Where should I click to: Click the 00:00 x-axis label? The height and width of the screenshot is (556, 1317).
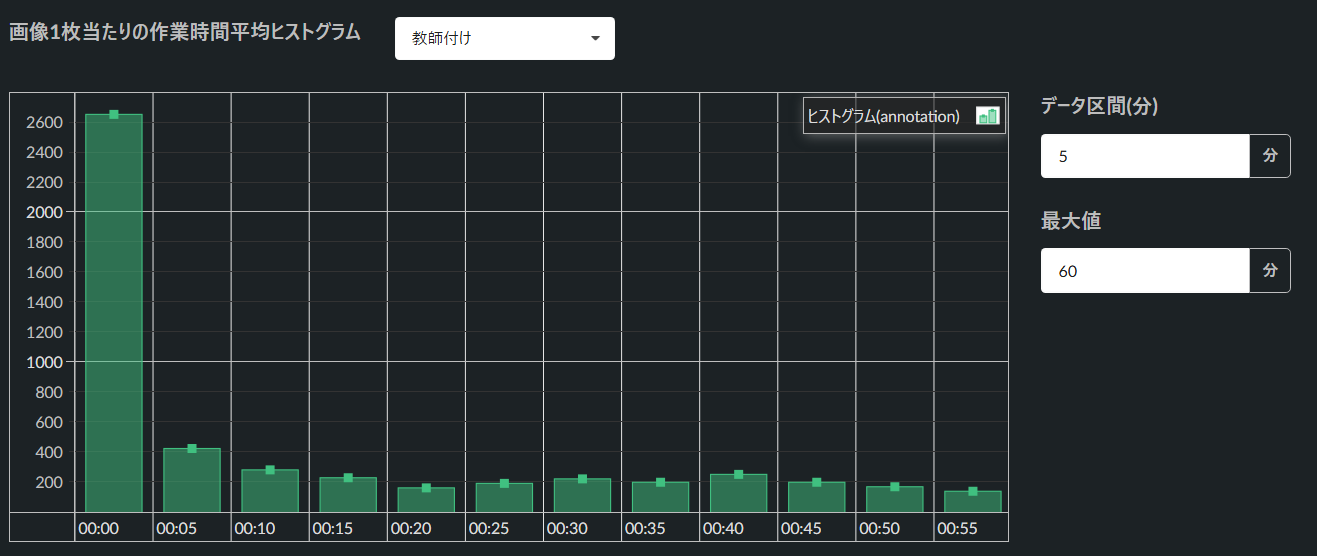[97, 527]
